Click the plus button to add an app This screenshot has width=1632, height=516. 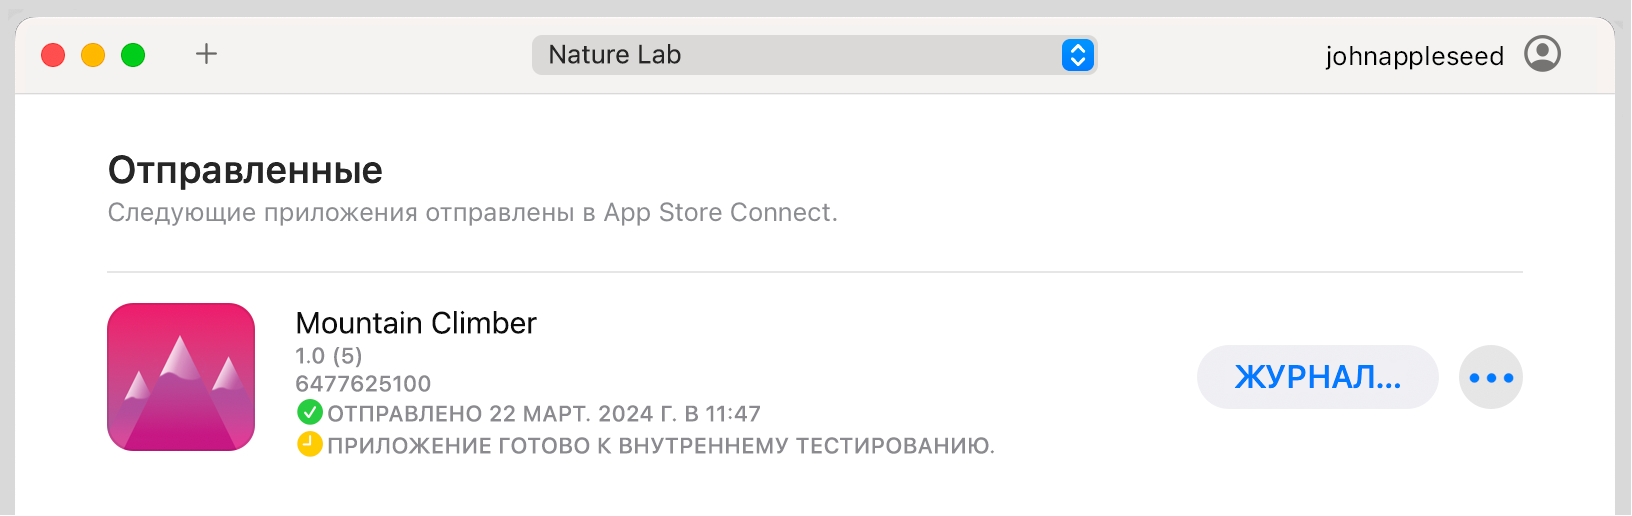tap(206, 54)
